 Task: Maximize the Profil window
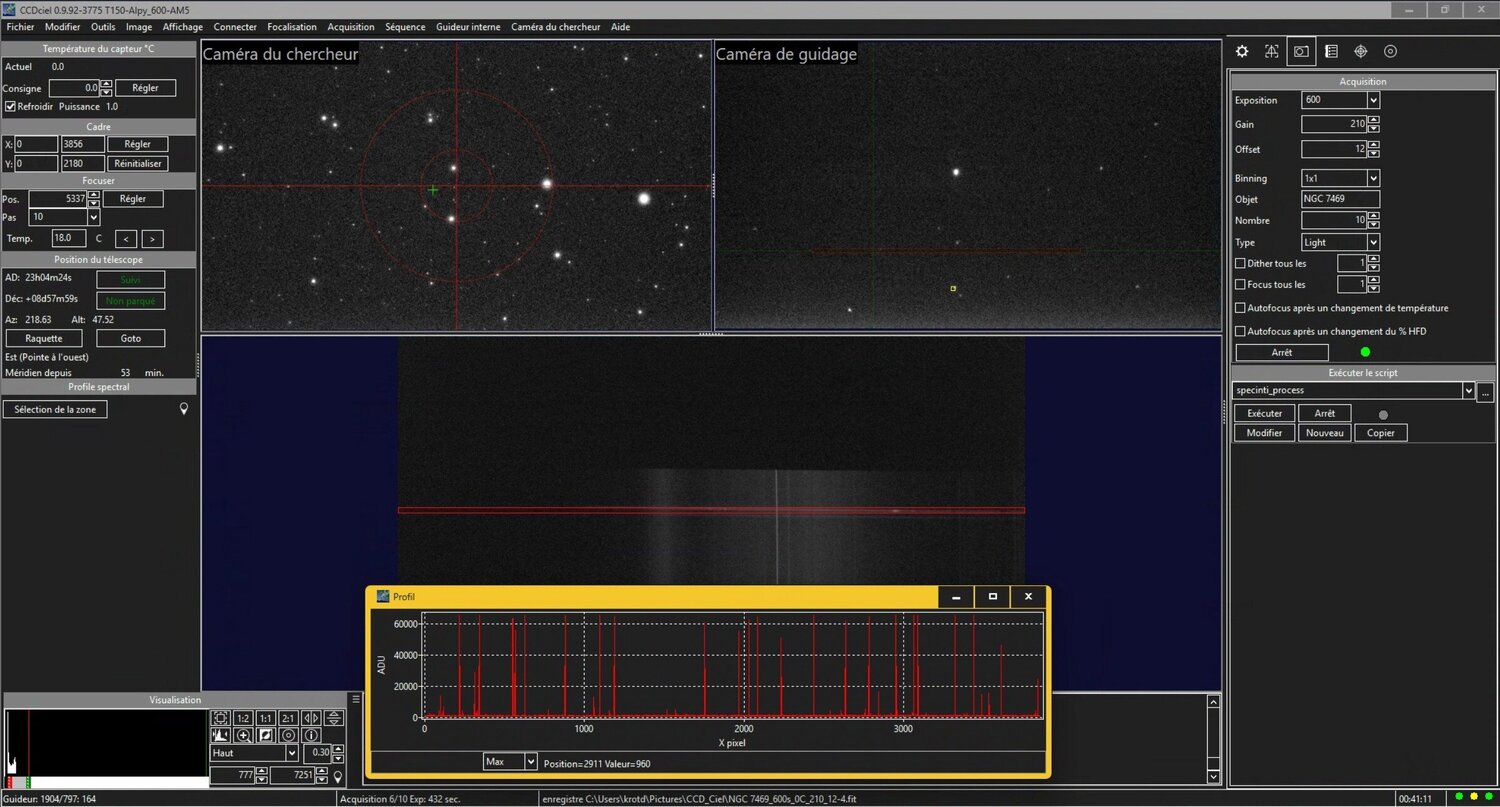click(x=992, y=597)
